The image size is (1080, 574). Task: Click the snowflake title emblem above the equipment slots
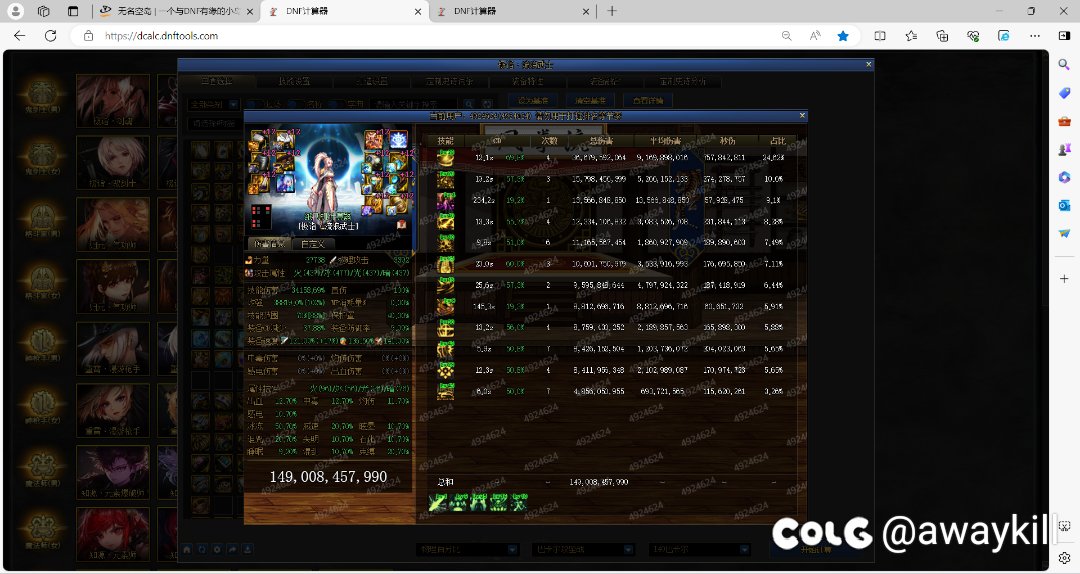[x=399, y=140]
